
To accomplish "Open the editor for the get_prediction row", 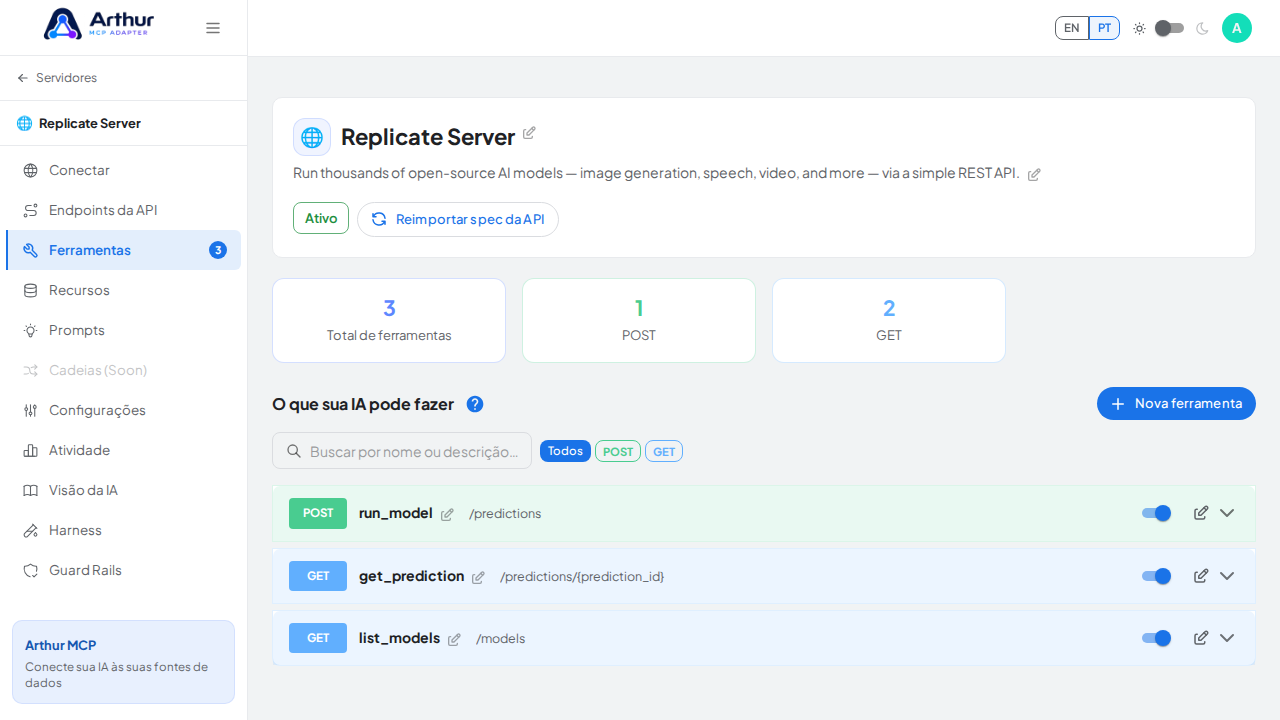I will pyautogui.click(x=1201, y=576).
